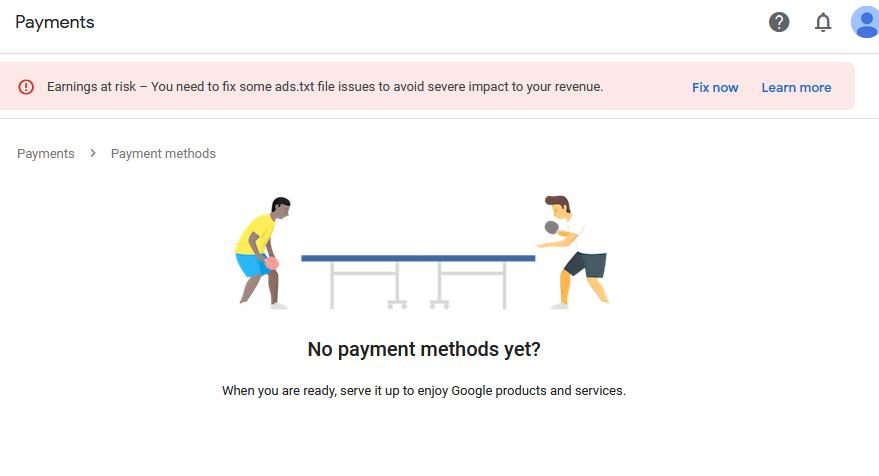The width and height of the screenshot is (879, 476).
Task: Click the breadcrumb chevron separator
Action: [x=93, y=153]
